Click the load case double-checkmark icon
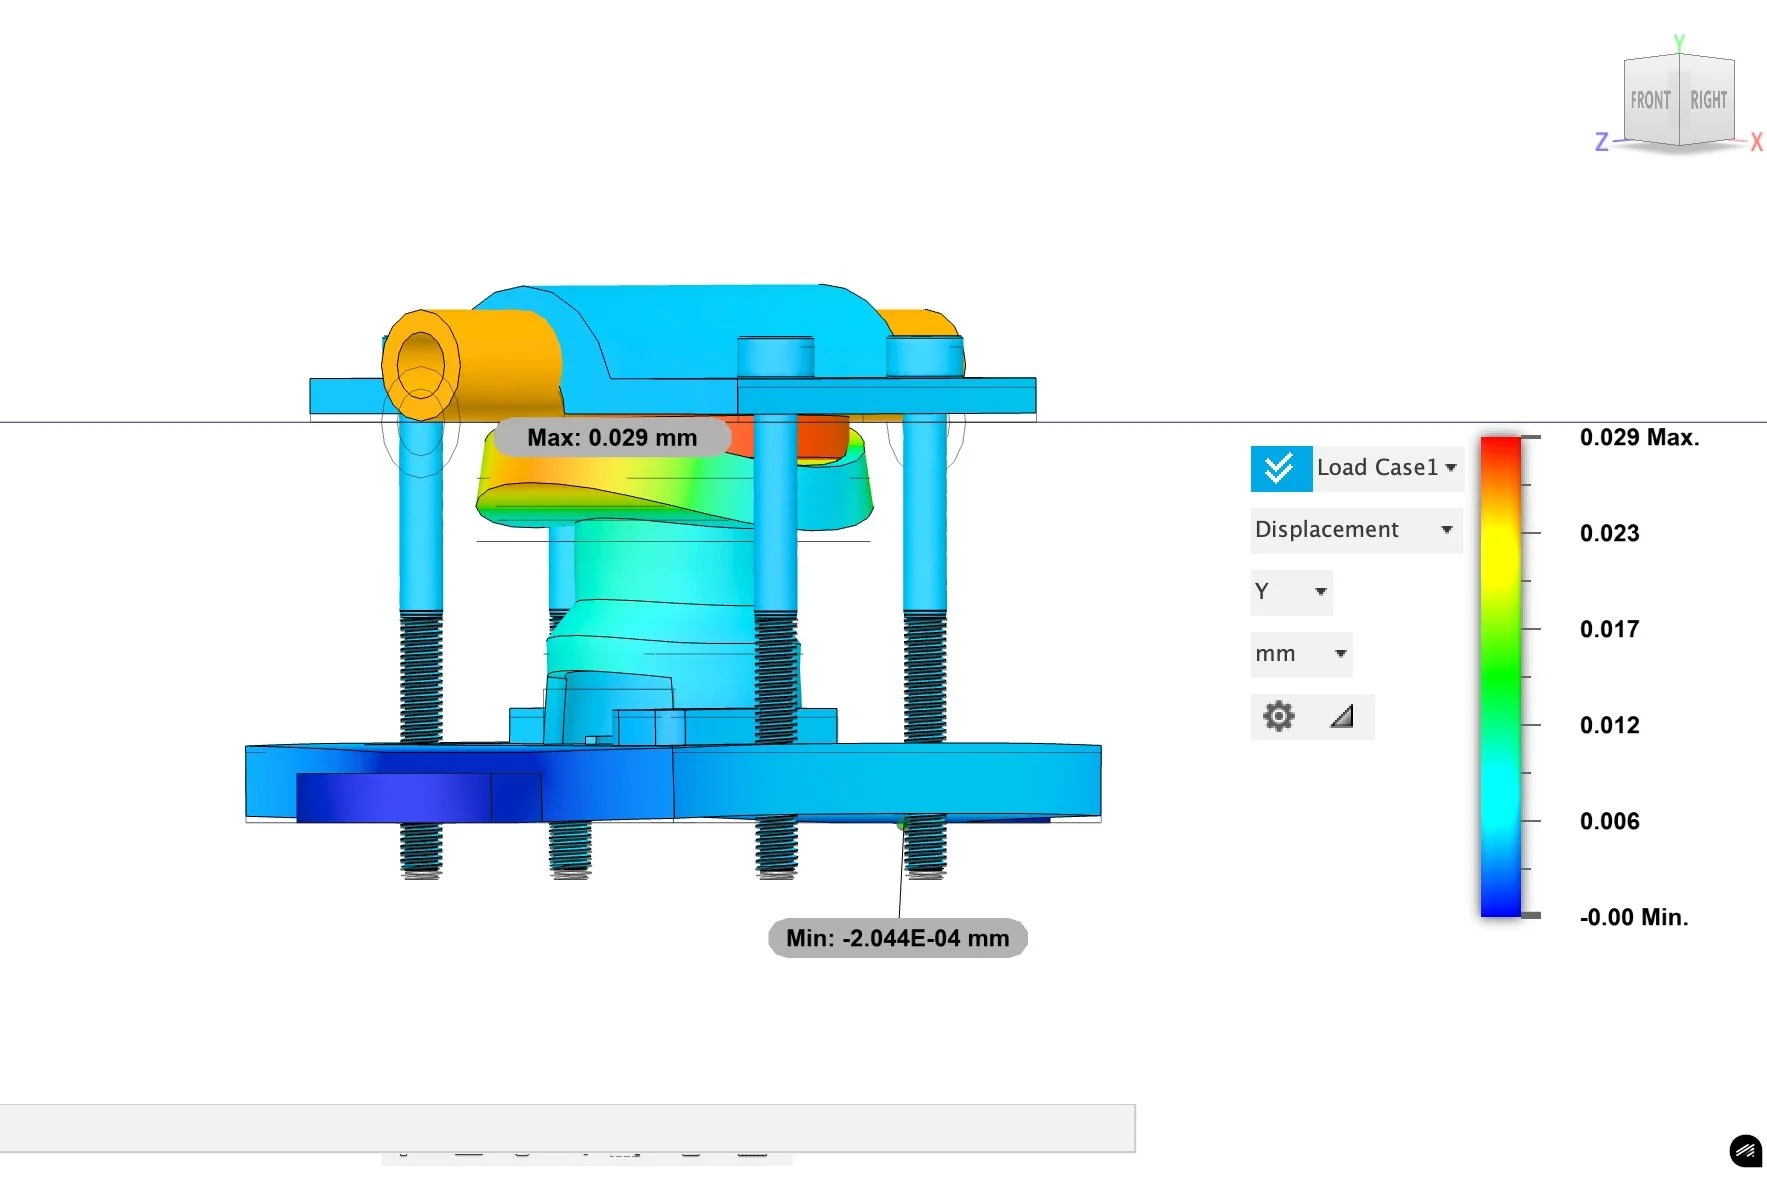Viewport: 1767px width, 1178px height. pos(1281,468)
